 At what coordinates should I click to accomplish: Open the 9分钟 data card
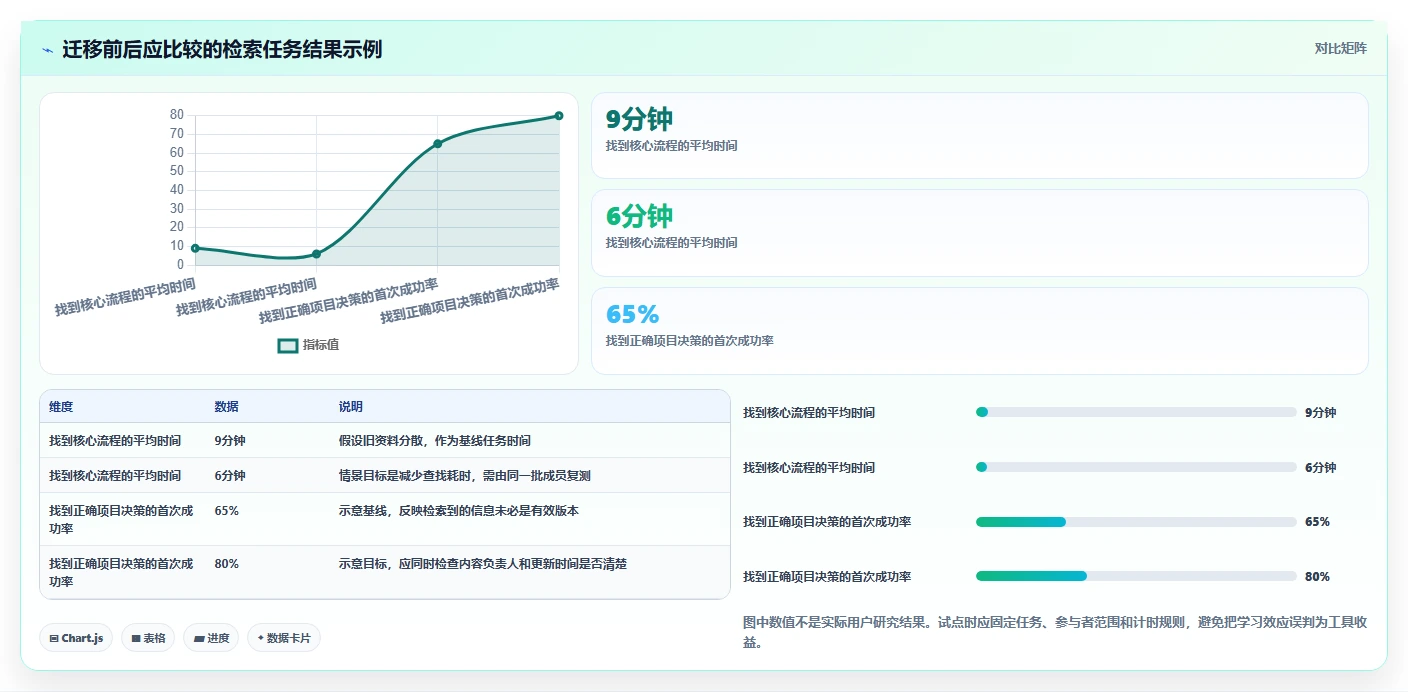pos(979,135)
